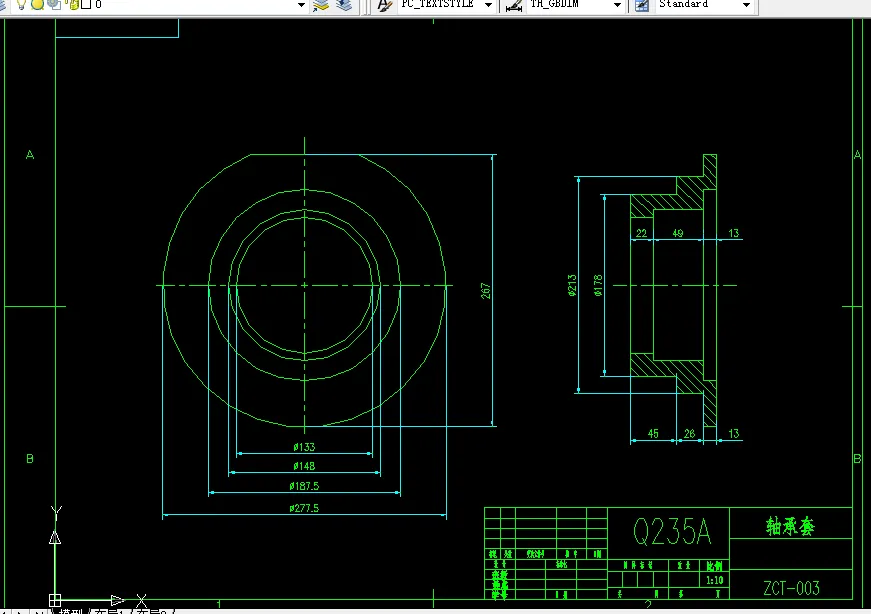This screenshot has width=871, height=614.
Task: Click the Q235A material text in title block
Action: (672, 531)
